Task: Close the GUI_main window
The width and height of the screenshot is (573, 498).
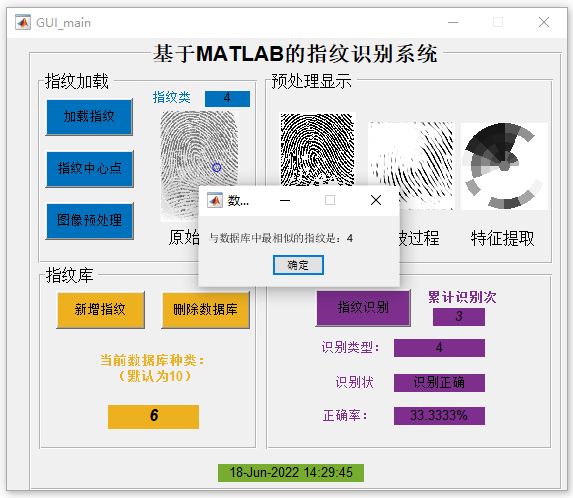Action: click(544, 23)
